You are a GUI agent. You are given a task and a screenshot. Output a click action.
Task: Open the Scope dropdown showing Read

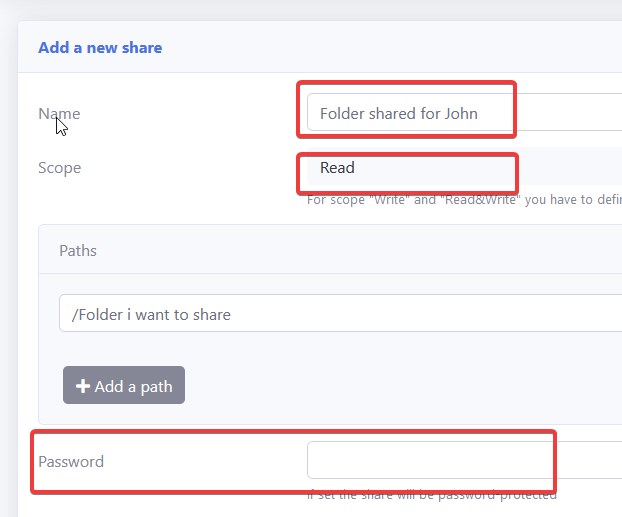click(x=460, y=168)
